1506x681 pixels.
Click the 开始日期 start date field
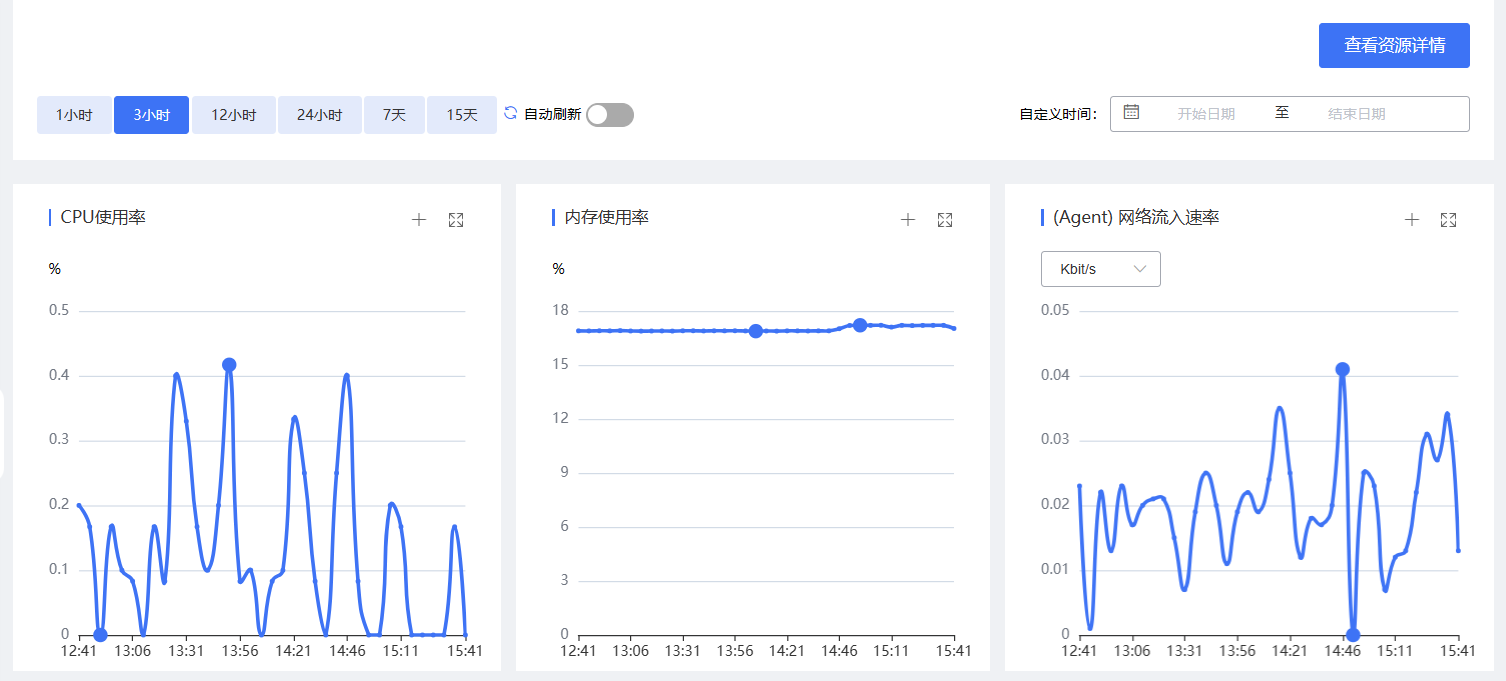click(1205, 114)
